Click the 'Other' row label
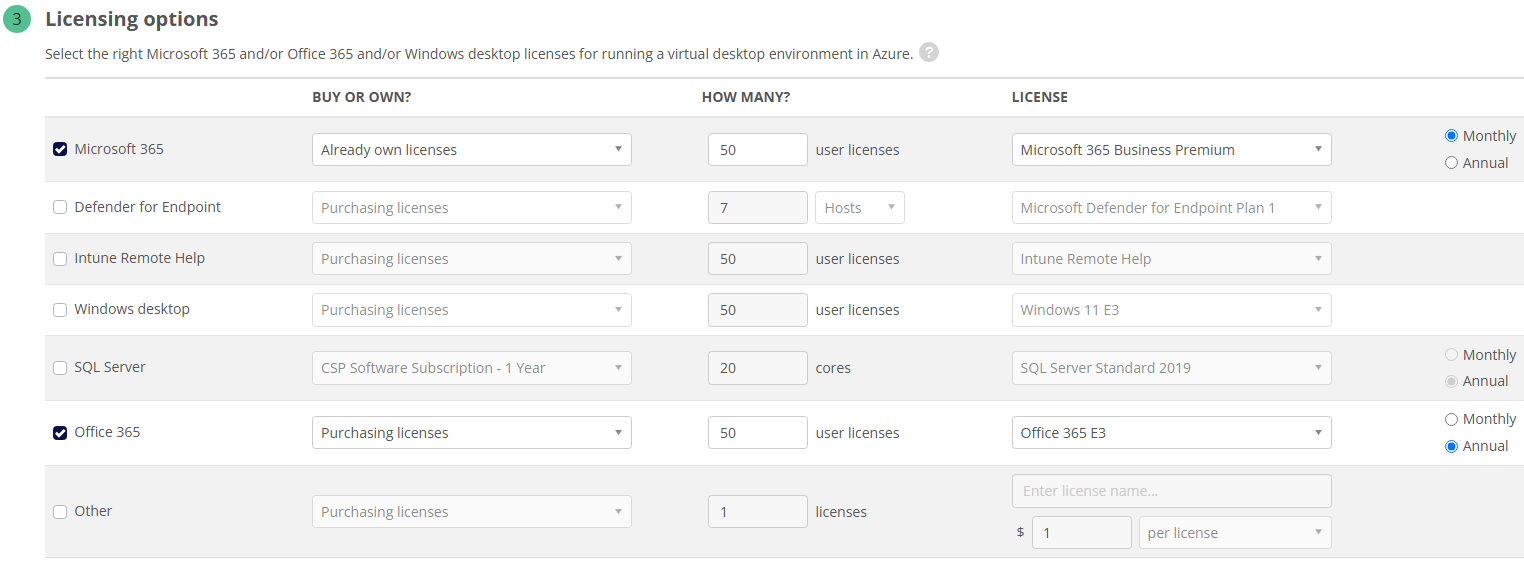The image size is (1524, 569). [x=93, y=511]
